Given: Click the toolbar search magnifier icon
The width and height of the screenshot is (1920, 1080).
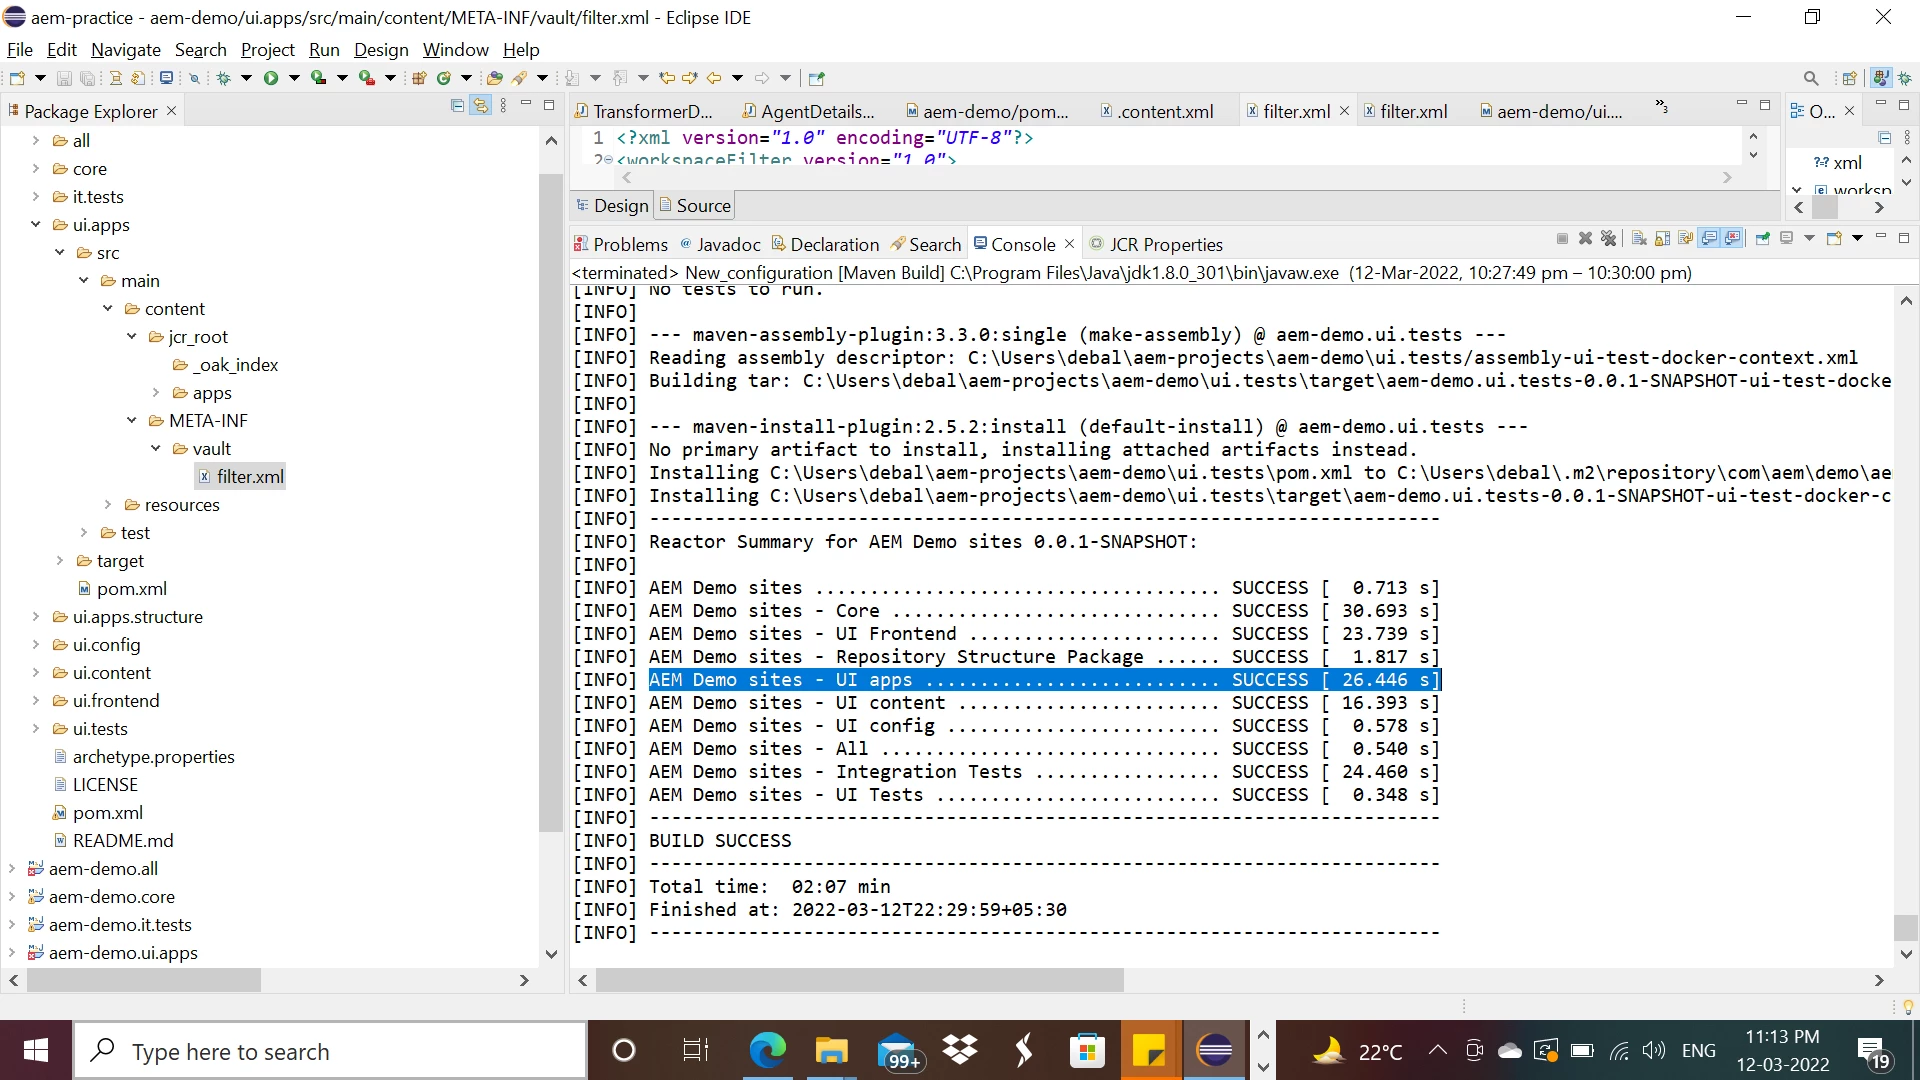Looking at the screenshot, I should pyautogui.click(x=1810, y=78).
